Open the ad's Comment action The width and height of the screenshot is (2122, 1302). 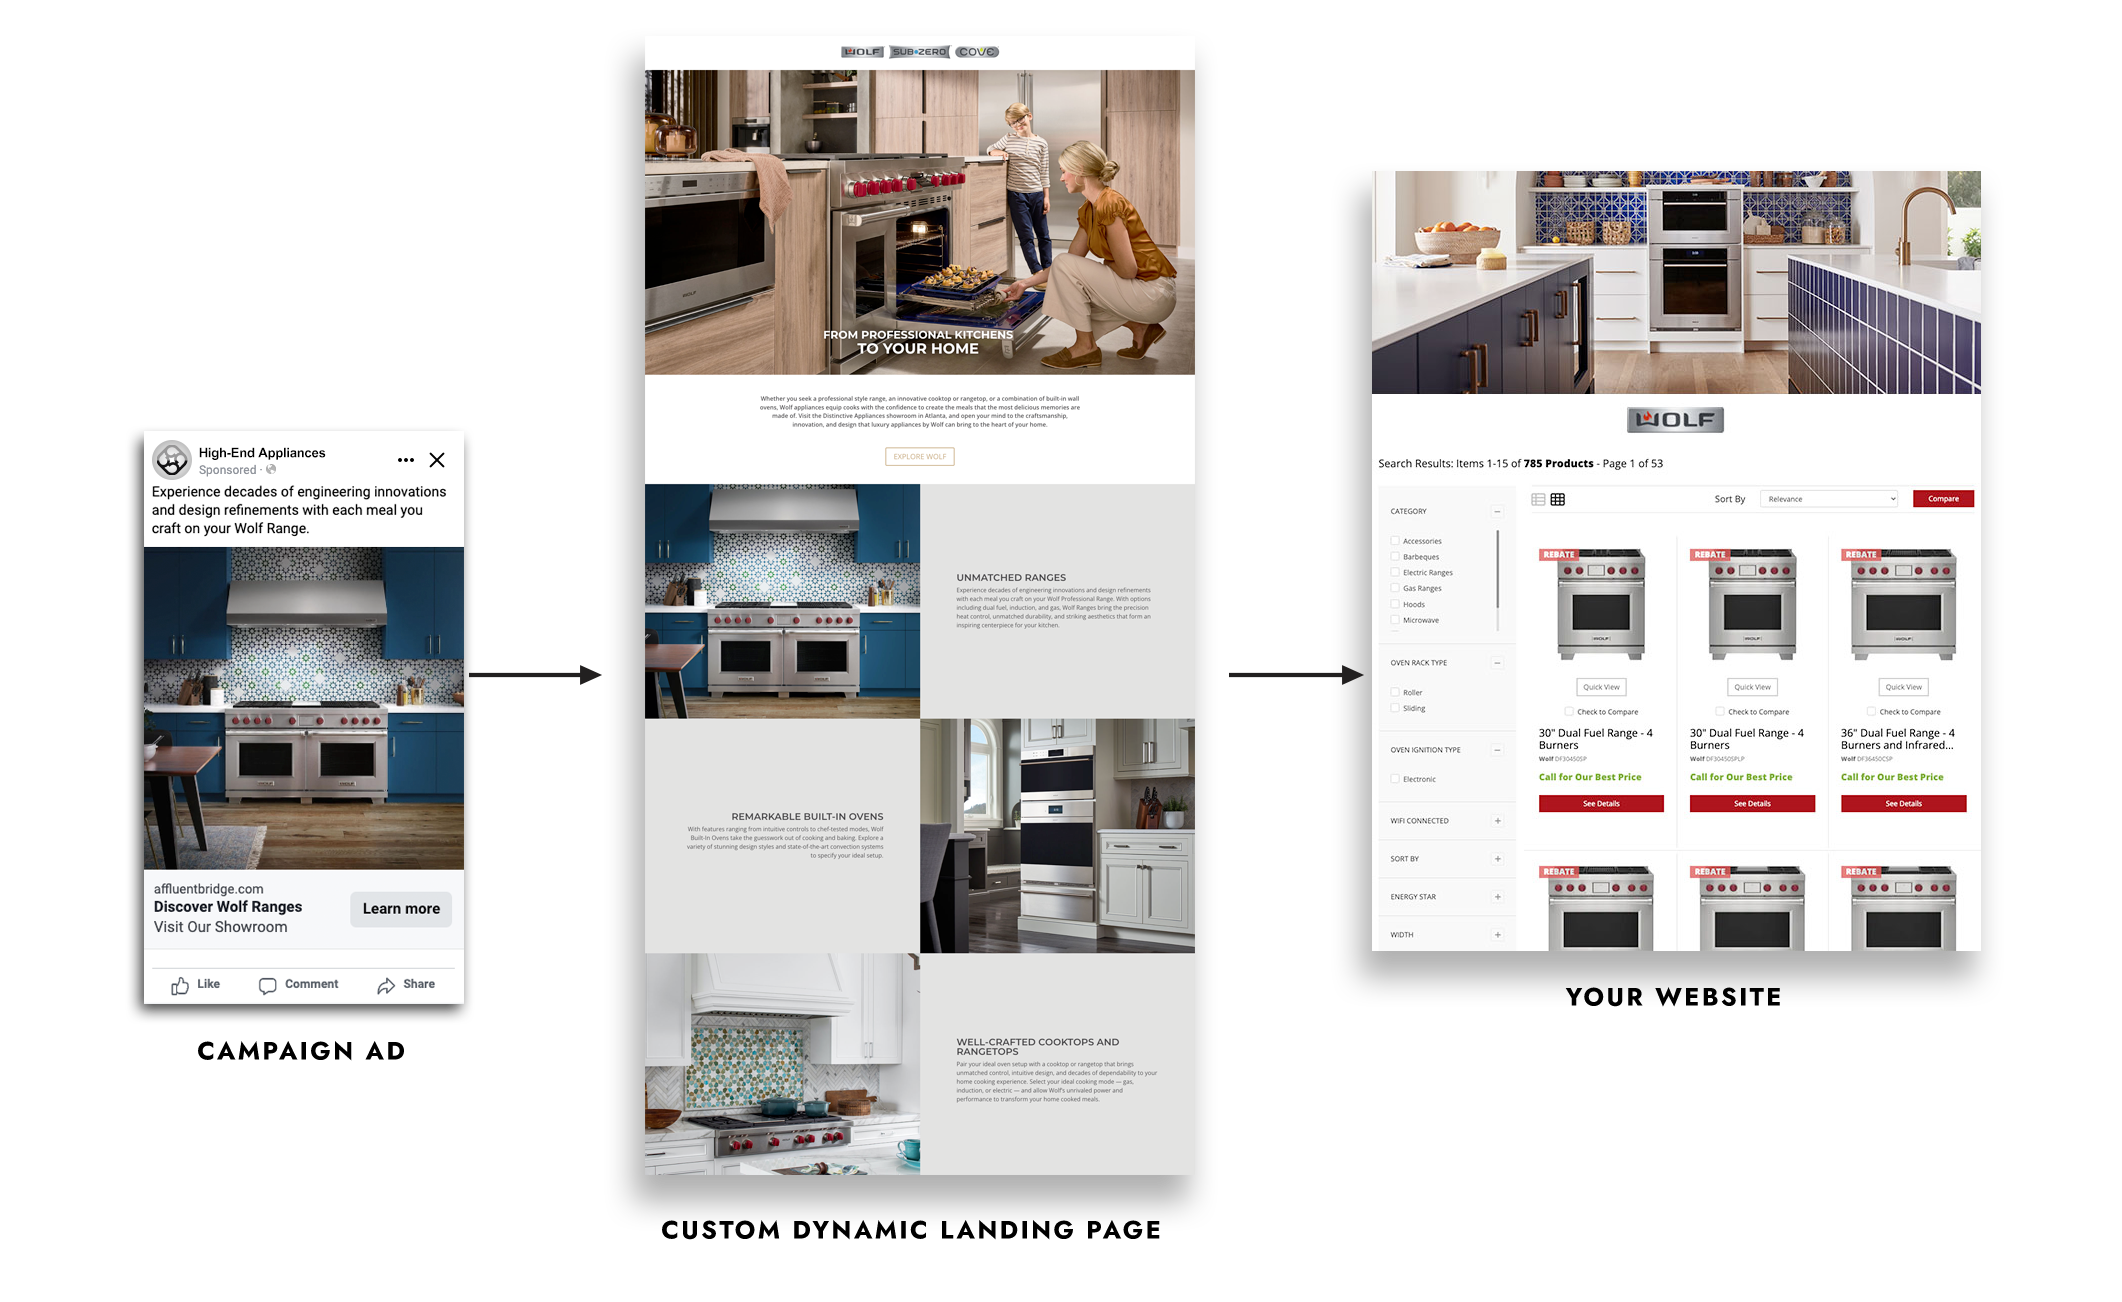point(298,985)
